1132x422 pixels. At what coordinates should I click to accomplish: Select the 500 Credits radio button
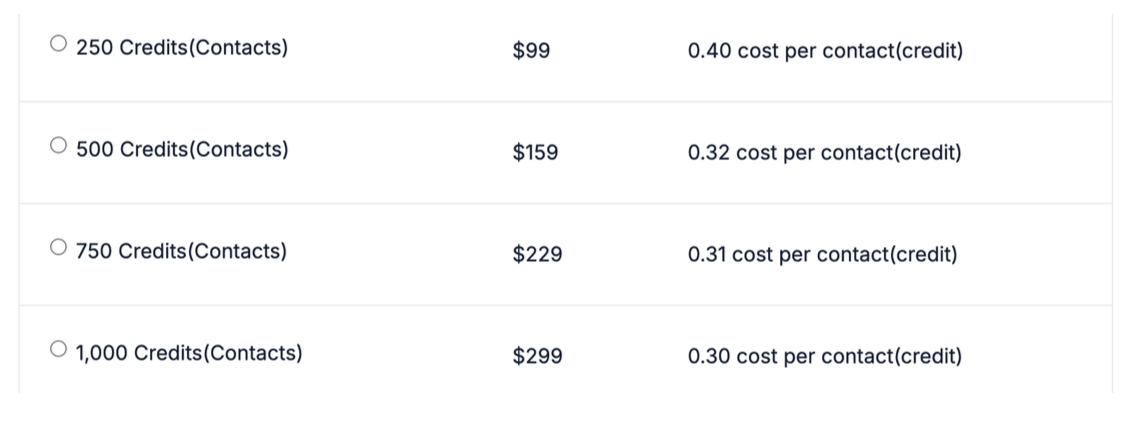(59, 149)
